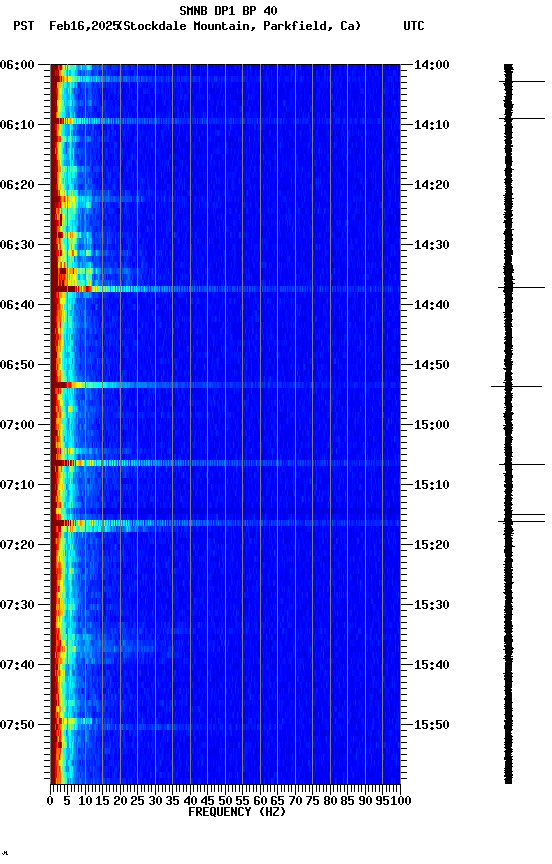552x864 pixels.
Task: Click "Stockdale Mountain, Parkfield, Ca" location text
Action: click(241, 26)
